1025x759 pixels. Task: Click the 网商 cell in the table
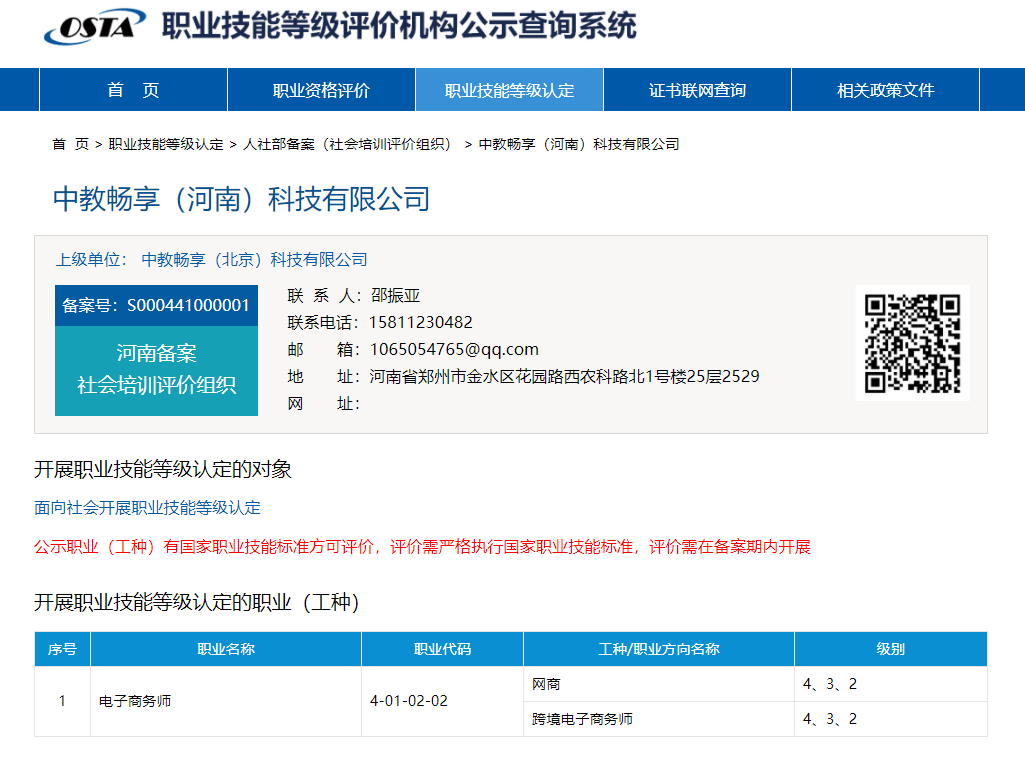click(659, 684)
